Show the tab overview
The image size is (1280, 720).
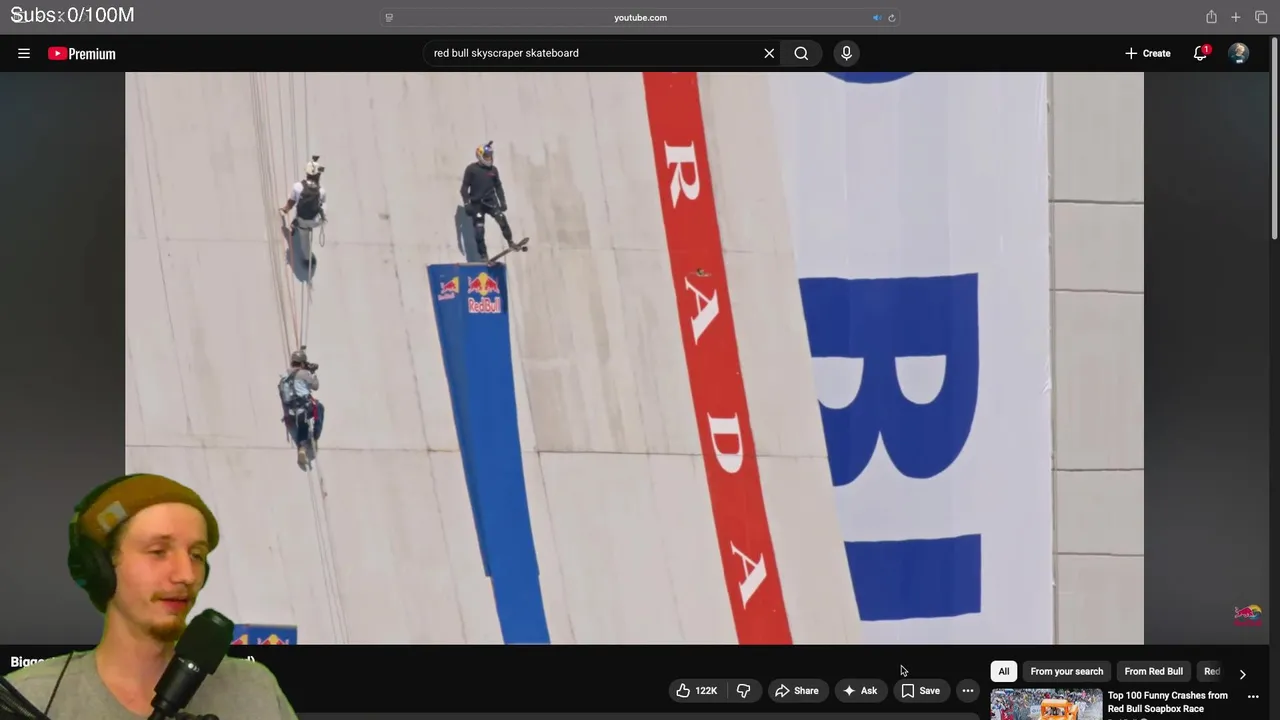coord(1261,17)
